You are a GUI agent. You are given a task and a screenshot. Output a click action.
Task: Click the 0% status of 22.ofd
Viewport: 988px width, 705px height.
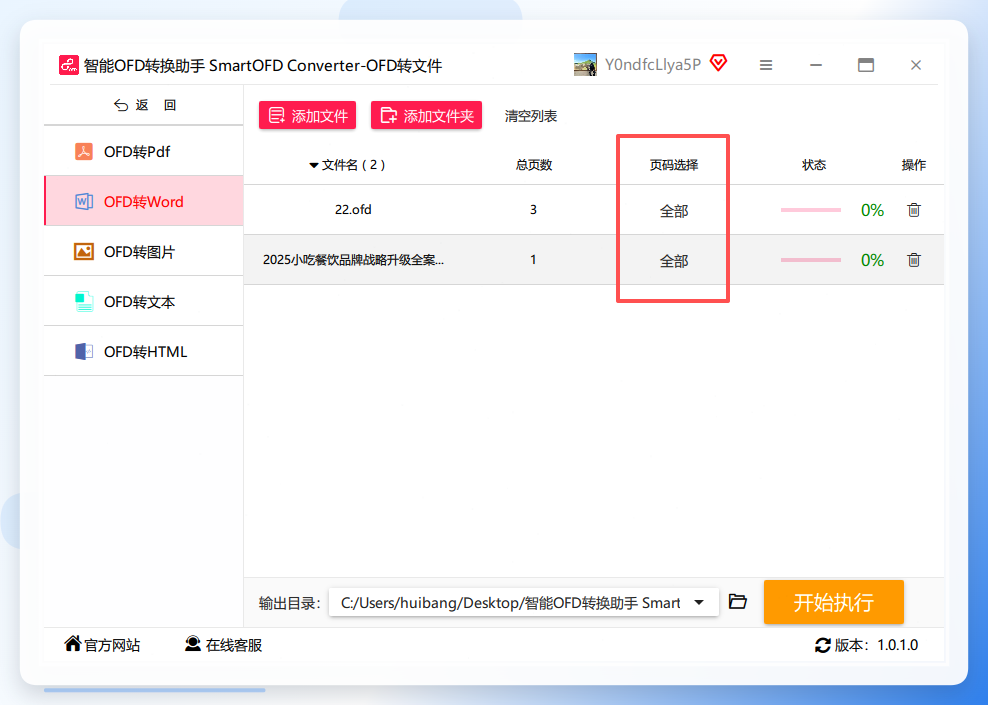coord(872,210)
